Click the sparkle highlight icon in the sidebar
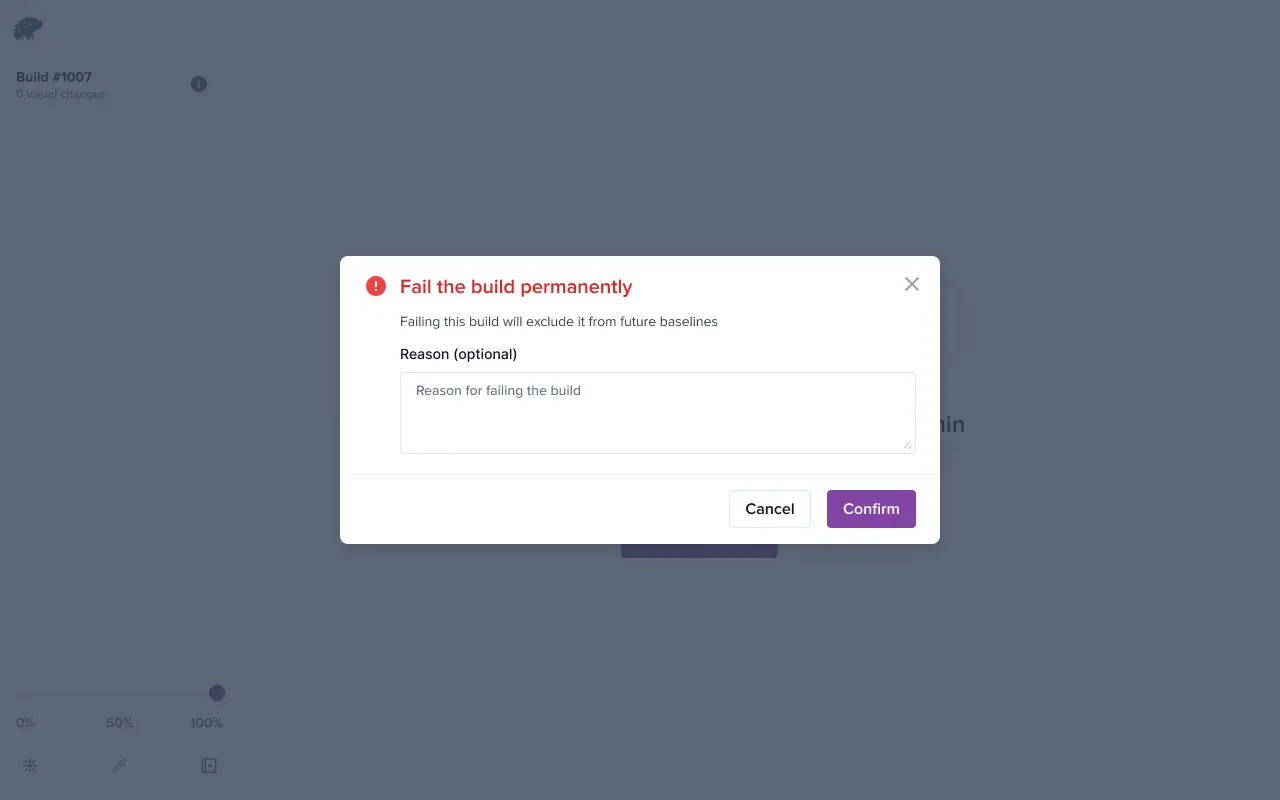This screenshot has height=800, width=1280. pos(30,766)
